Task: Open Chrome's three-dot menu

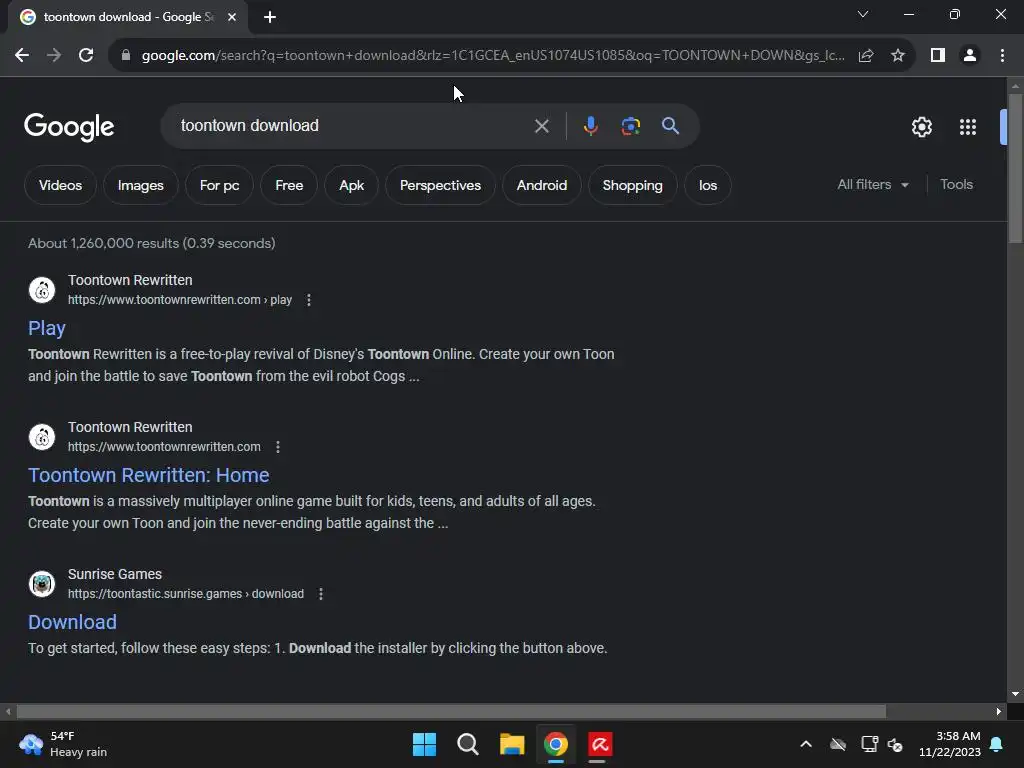Action: coord(1002,56)
